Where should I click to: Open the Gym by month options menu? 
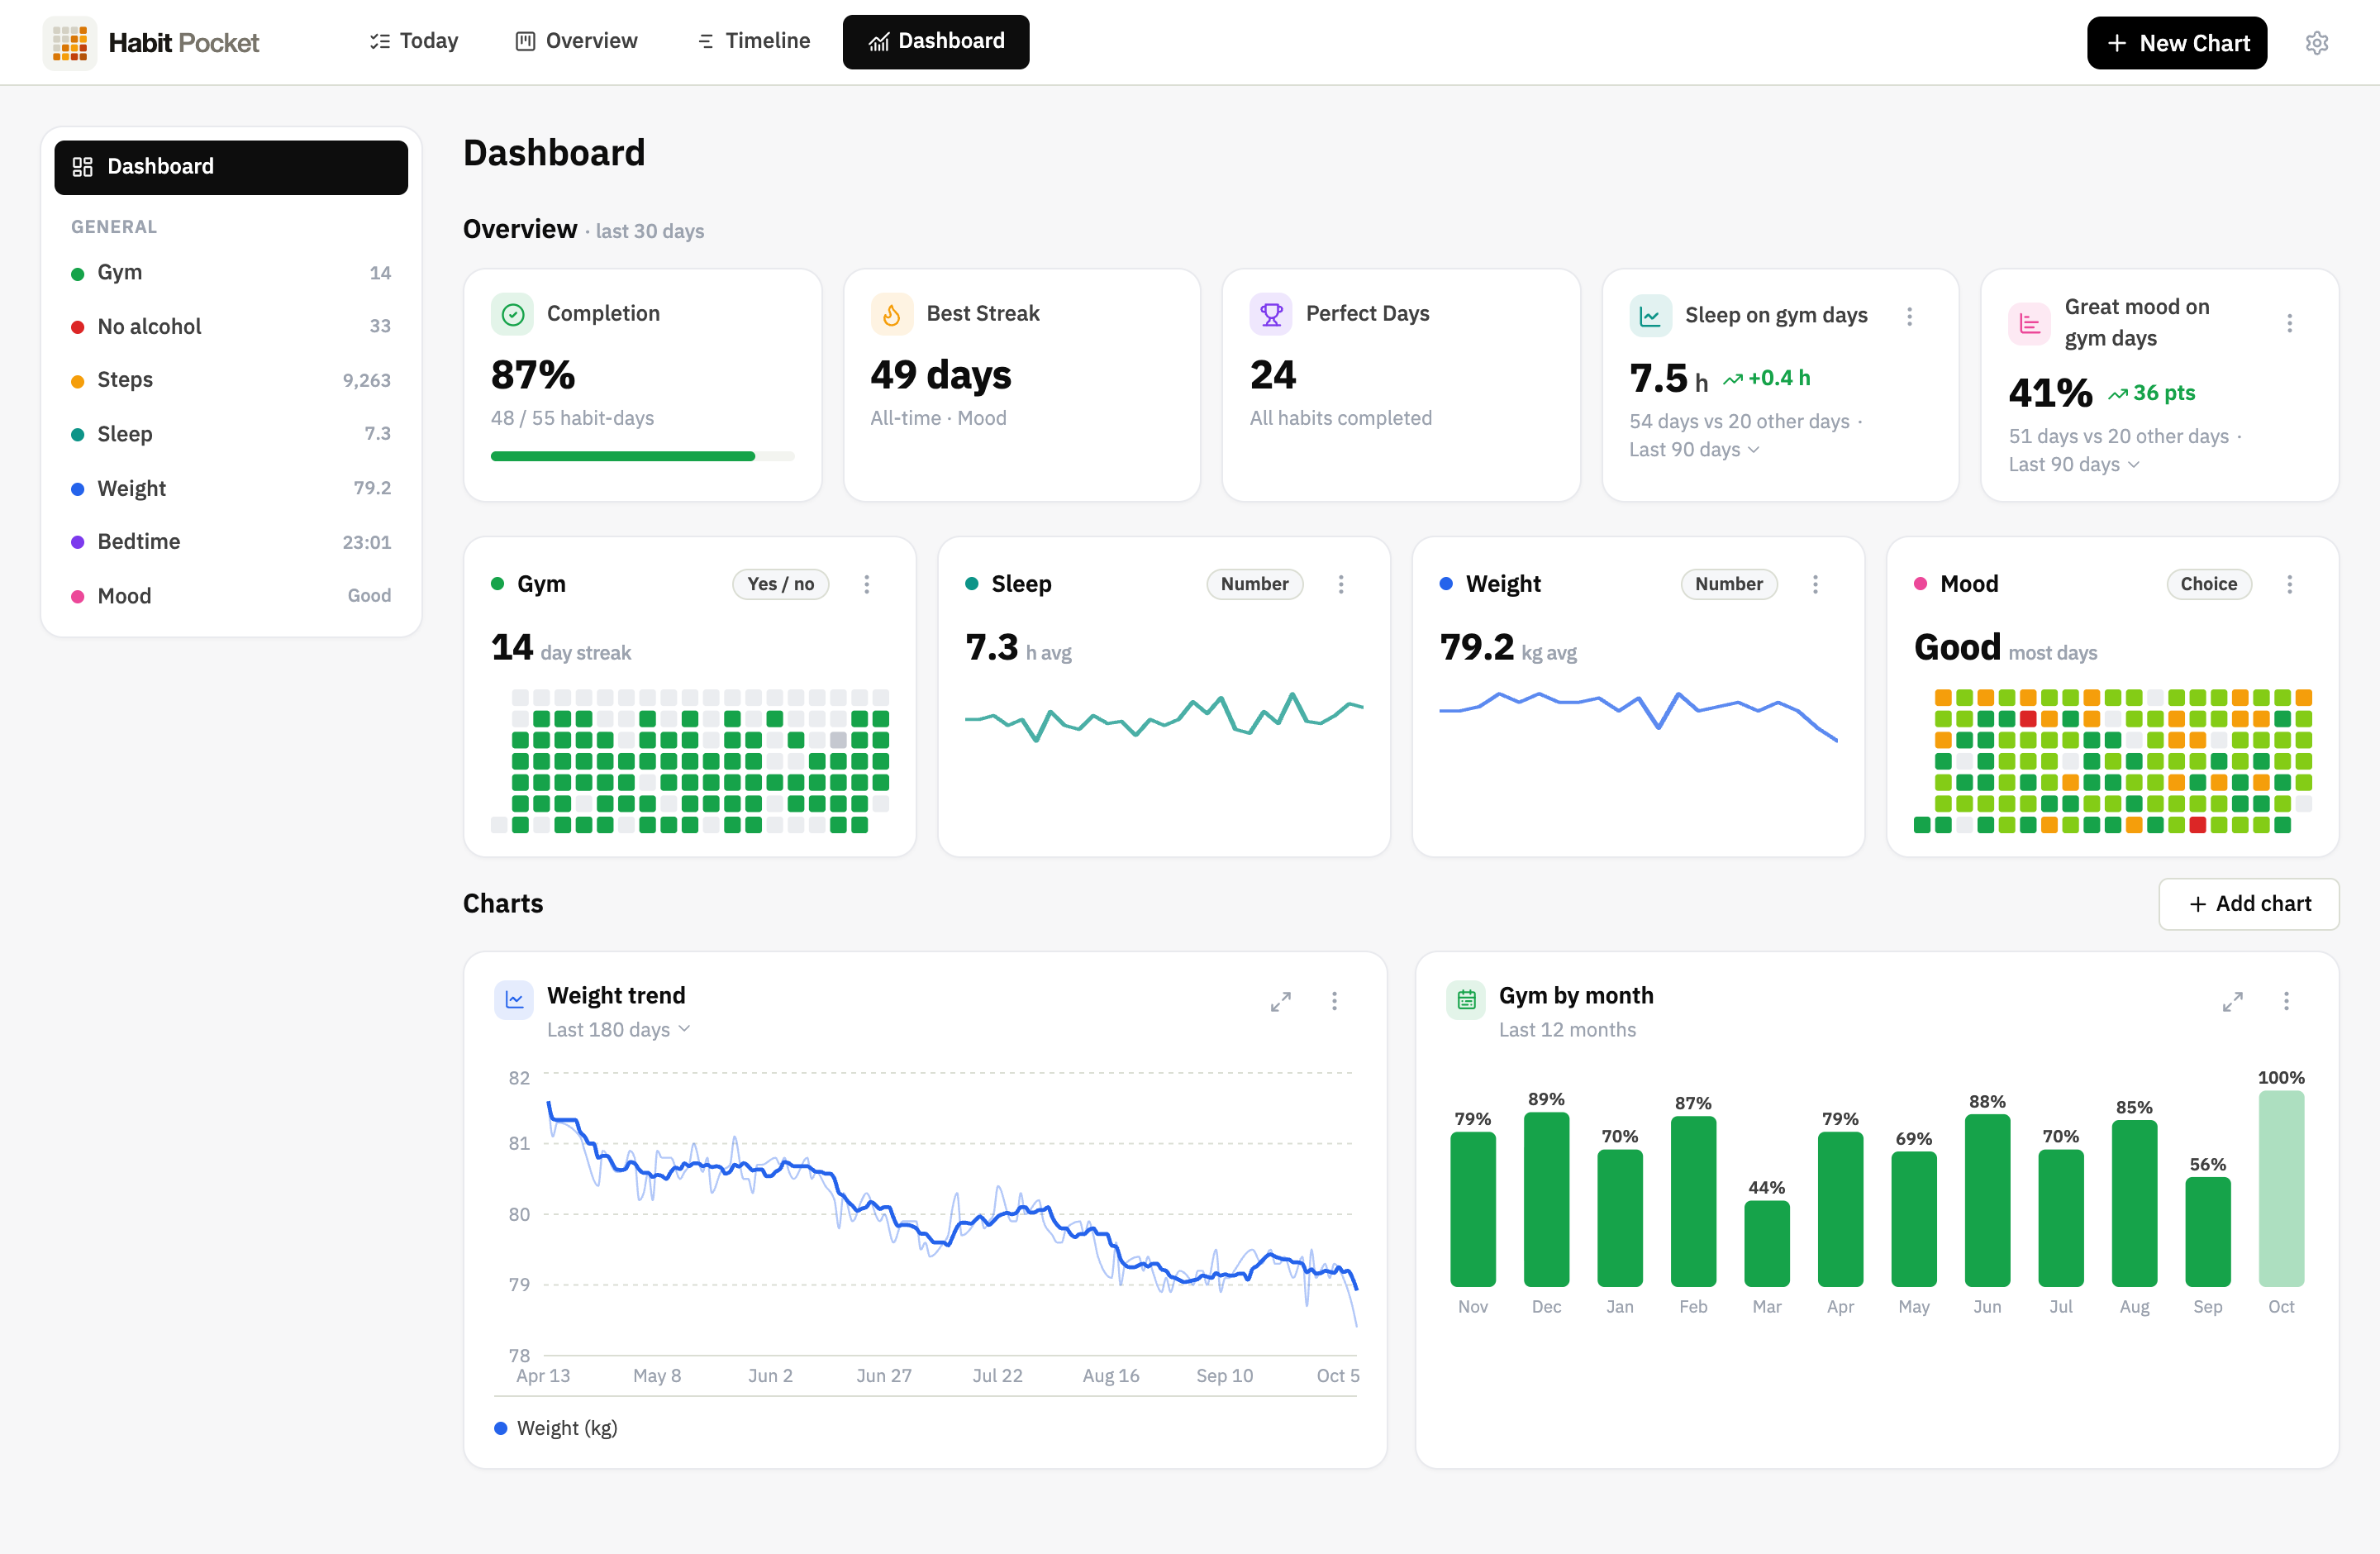[x=2286, y=1001]
